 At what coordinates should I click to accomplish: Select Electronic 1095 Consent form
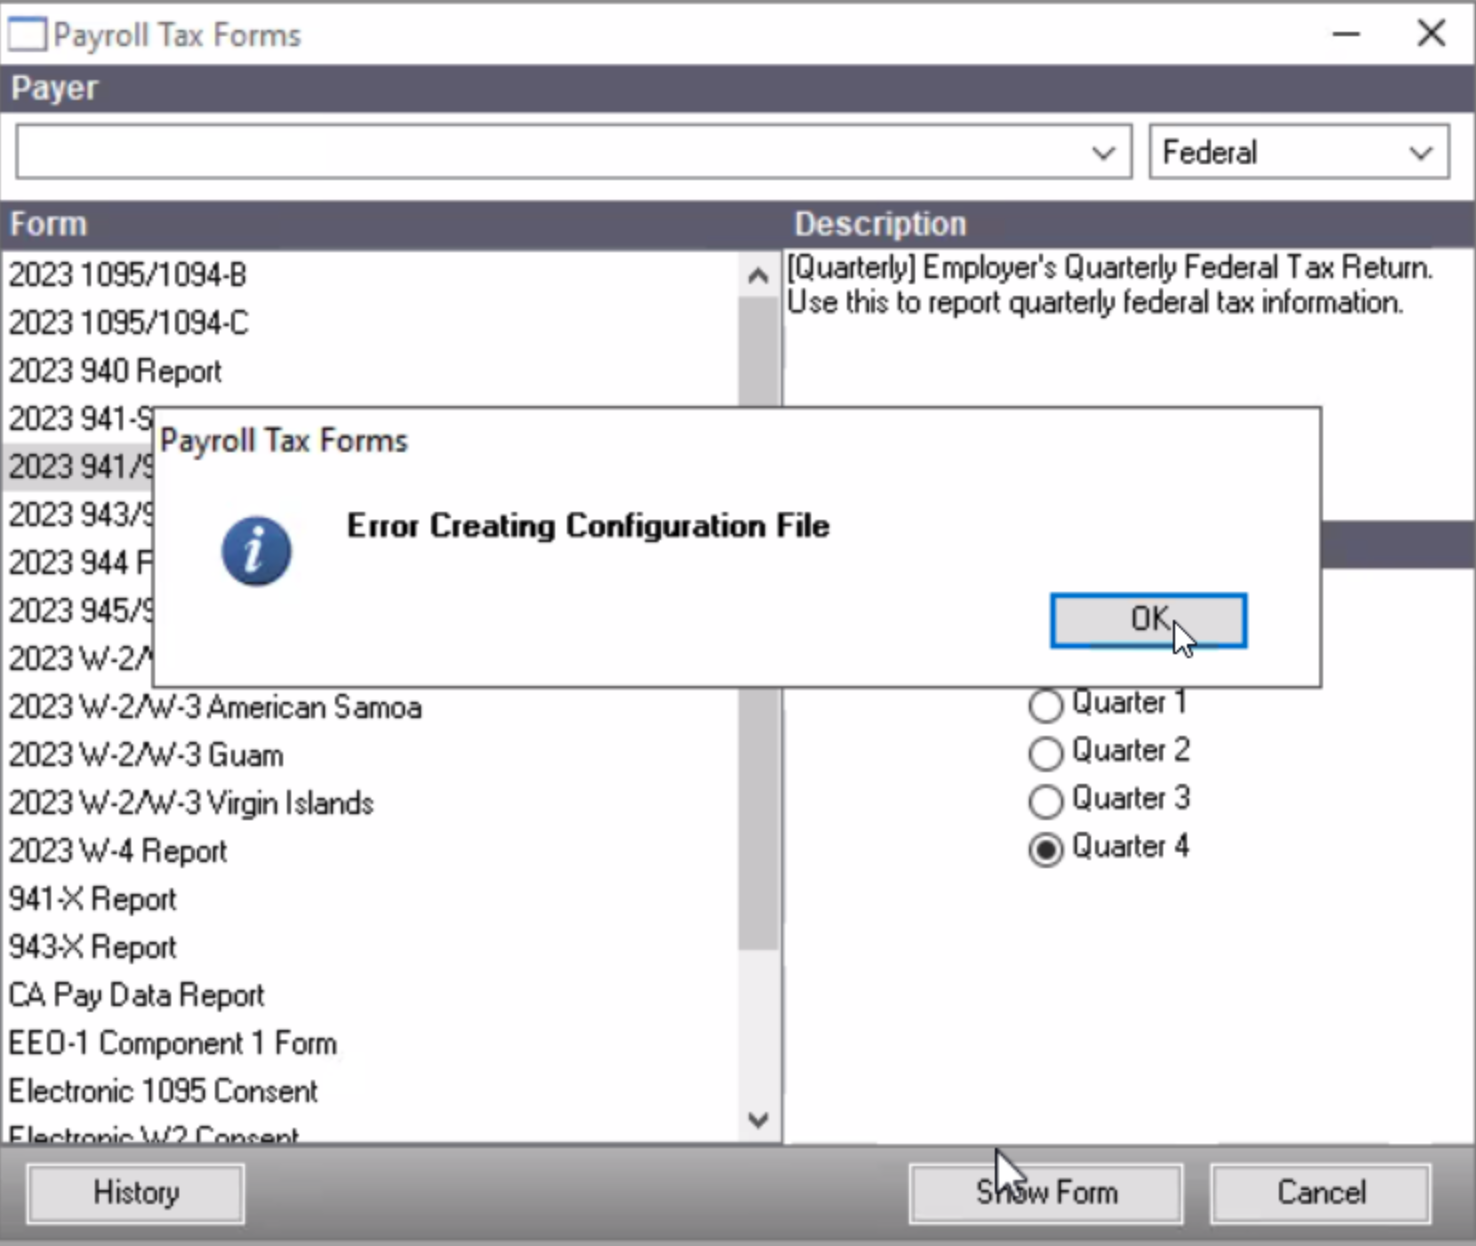163,1091
